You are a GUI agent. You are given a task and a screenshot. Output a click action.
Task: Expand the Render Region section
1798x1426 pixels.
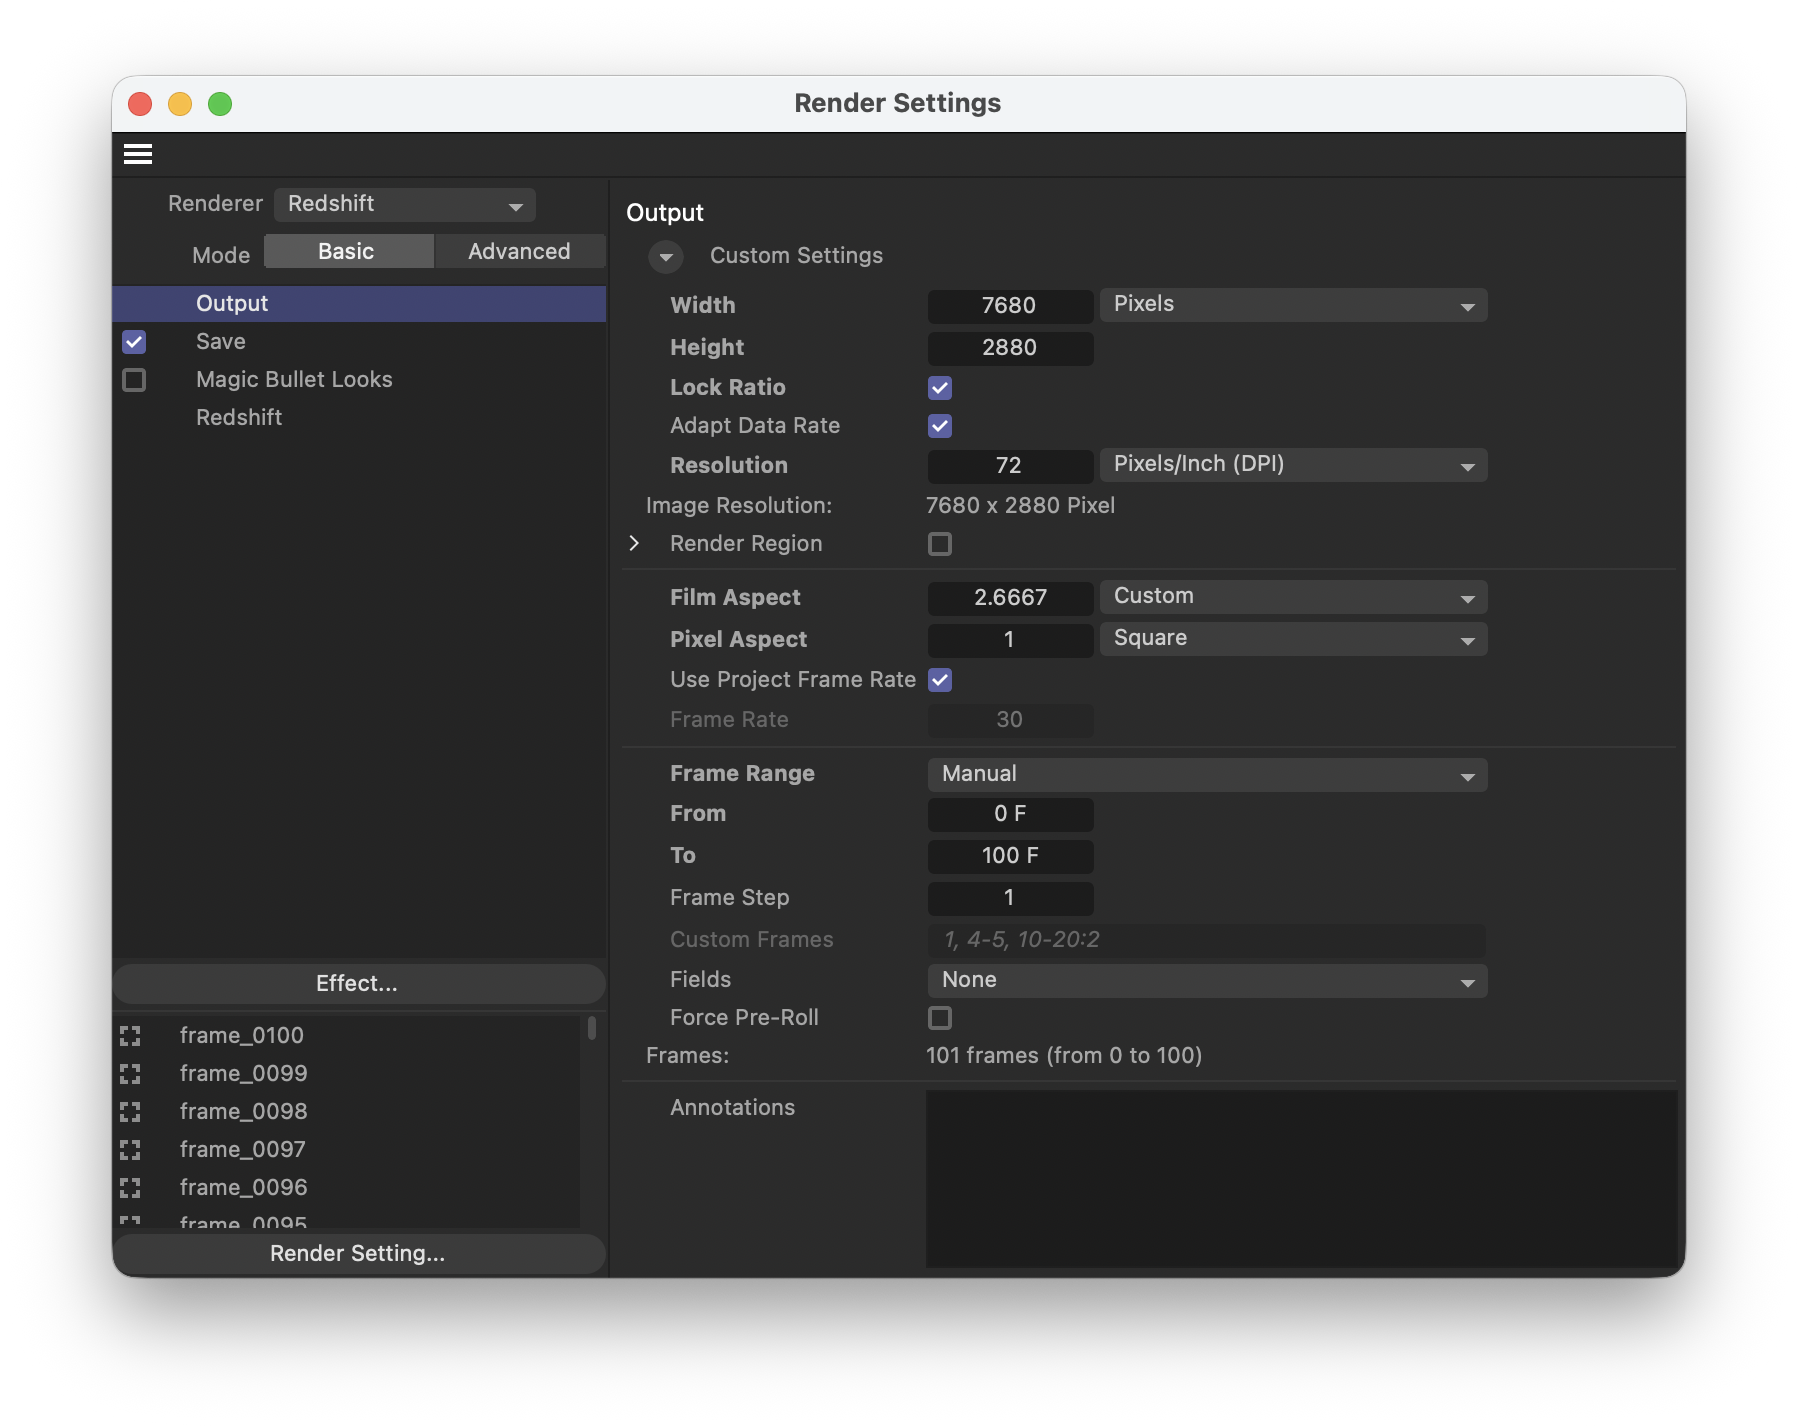(x=634, y=543)
